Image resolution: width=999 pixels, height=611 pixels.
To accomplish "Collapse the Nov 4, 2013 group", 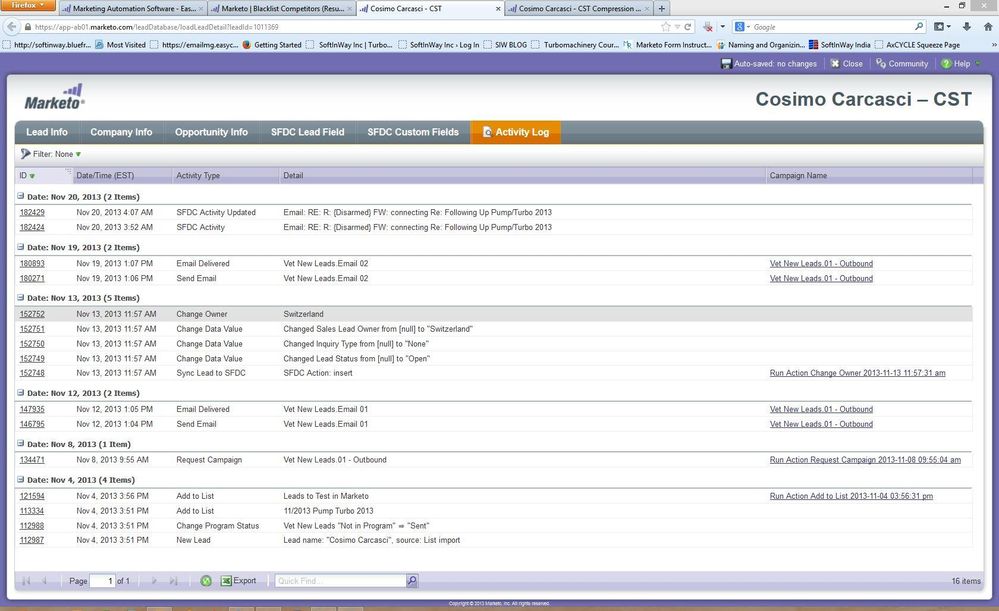I will pyautogui.click(x=21, y=480).
